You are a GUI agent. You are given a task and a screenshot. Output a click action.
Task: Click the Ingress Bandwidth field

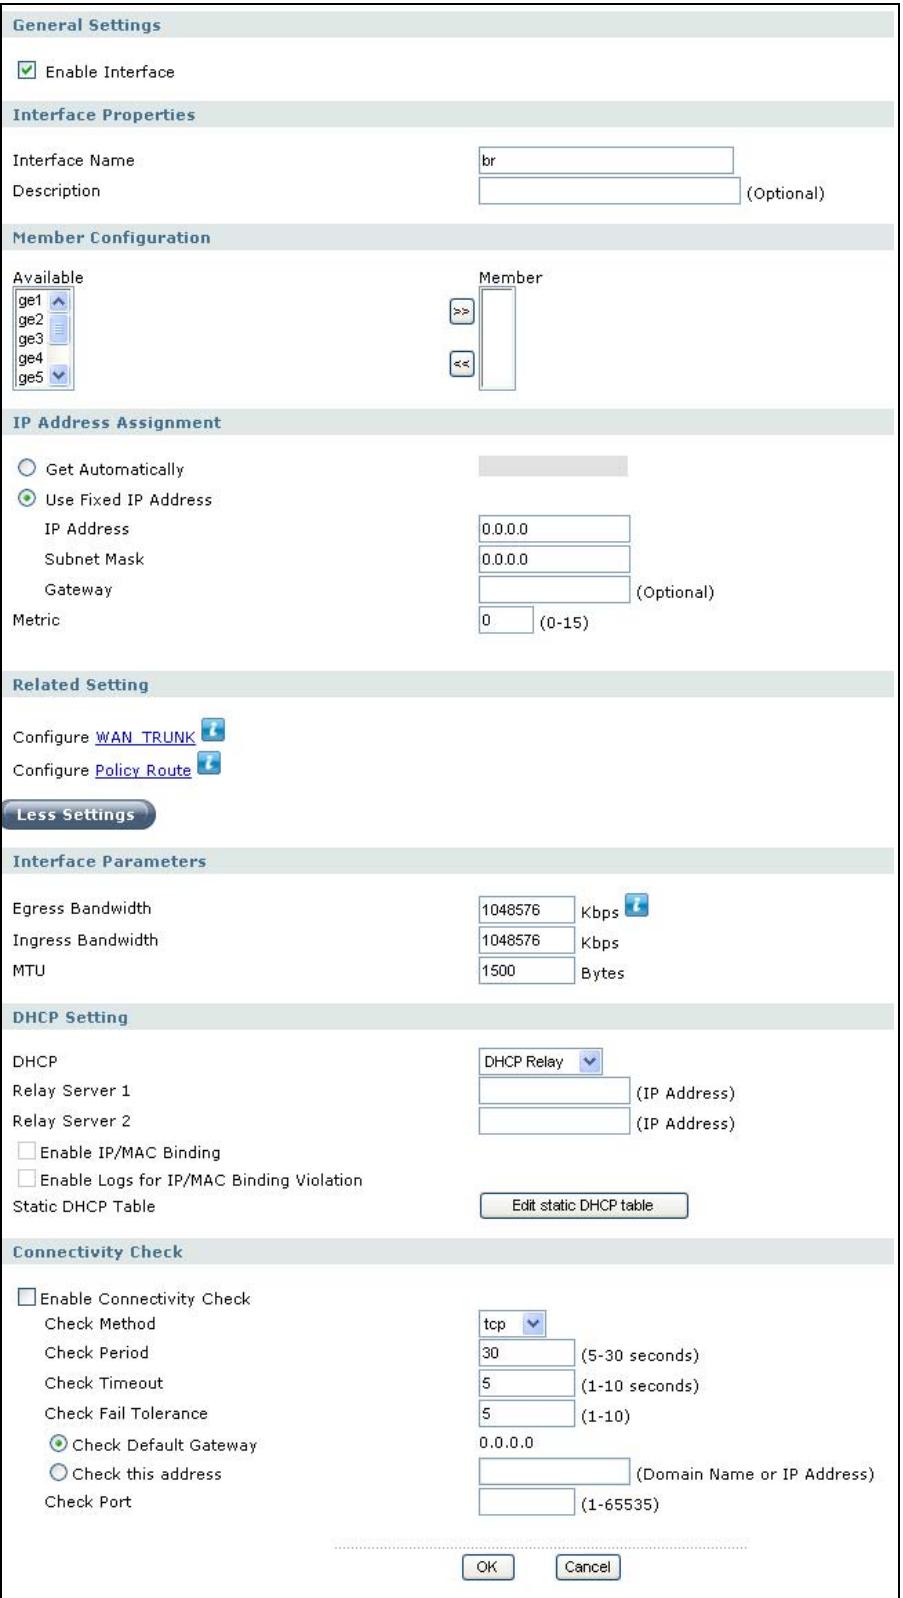[x=527, y=940]
